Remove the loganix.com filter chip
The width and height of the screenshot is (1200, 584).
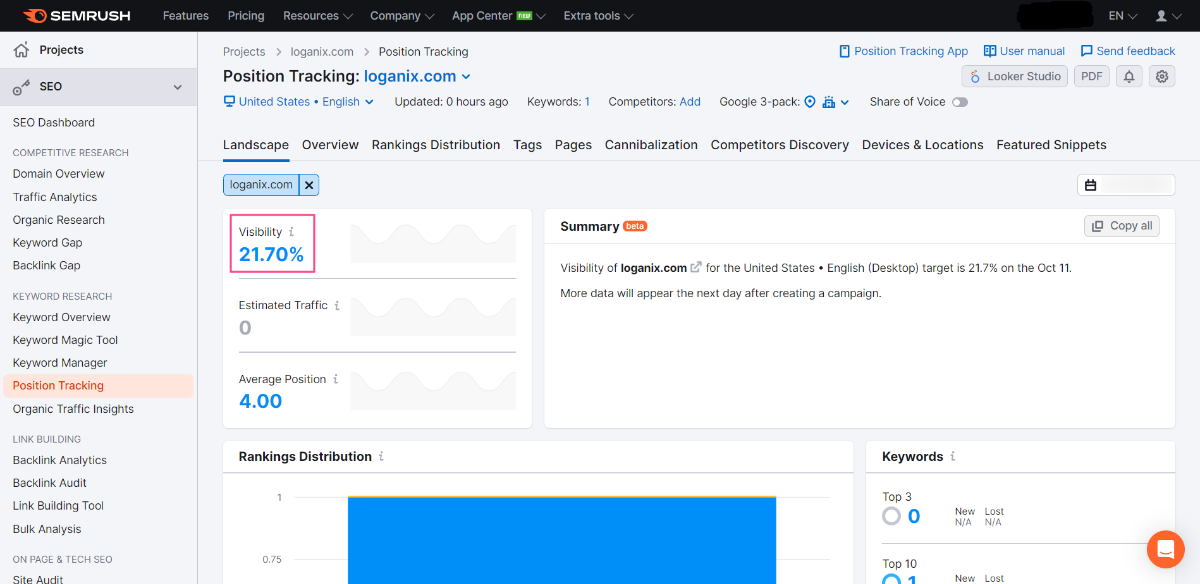pyautogui.click(x=309, y=184)
